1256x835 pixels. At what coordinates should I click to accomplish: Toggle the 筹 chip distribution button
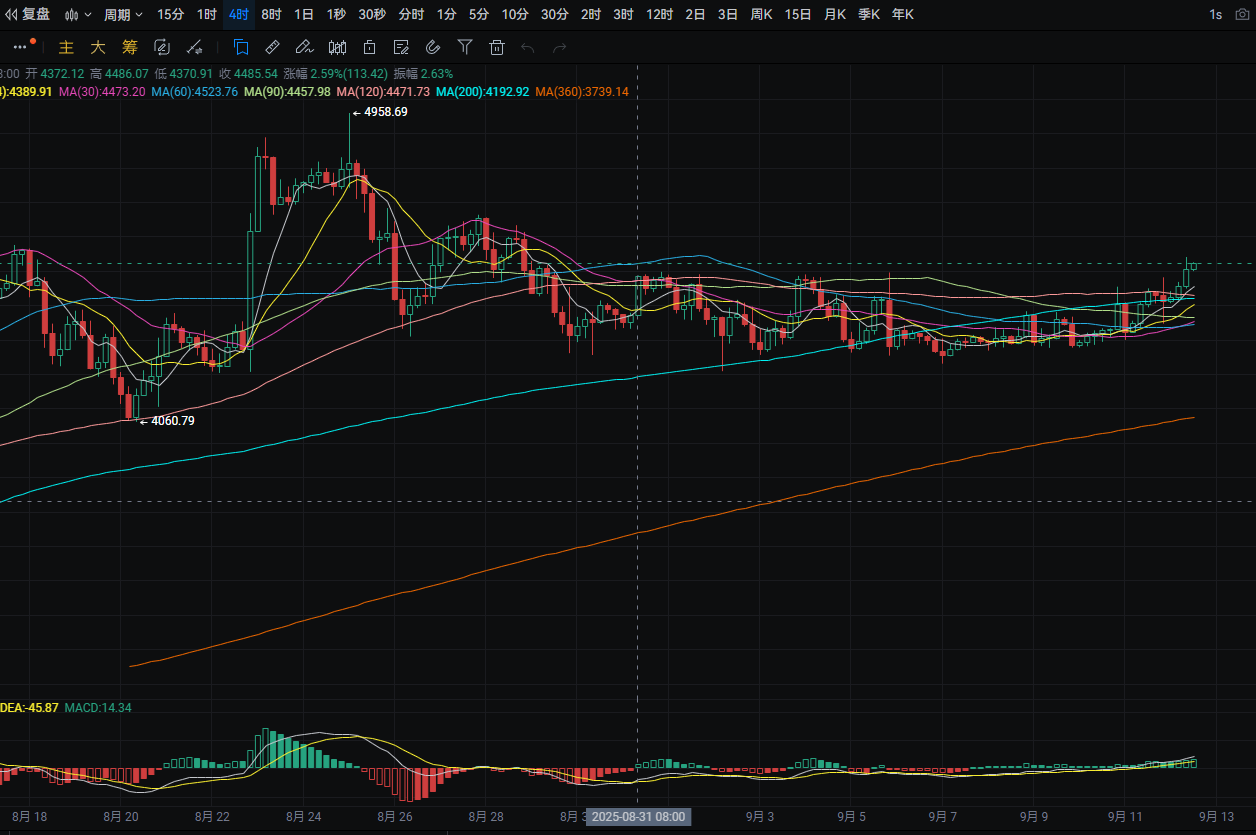click(130, 47)
